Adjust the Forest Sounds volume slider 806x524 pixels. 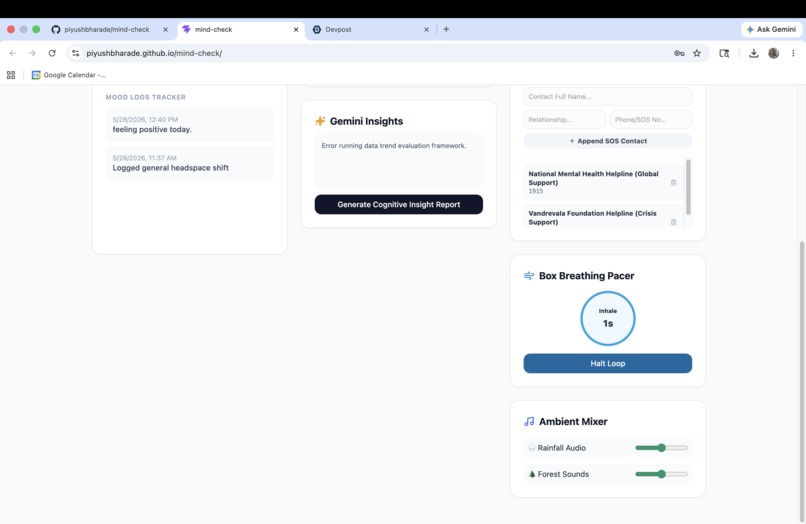click(661, 474)
